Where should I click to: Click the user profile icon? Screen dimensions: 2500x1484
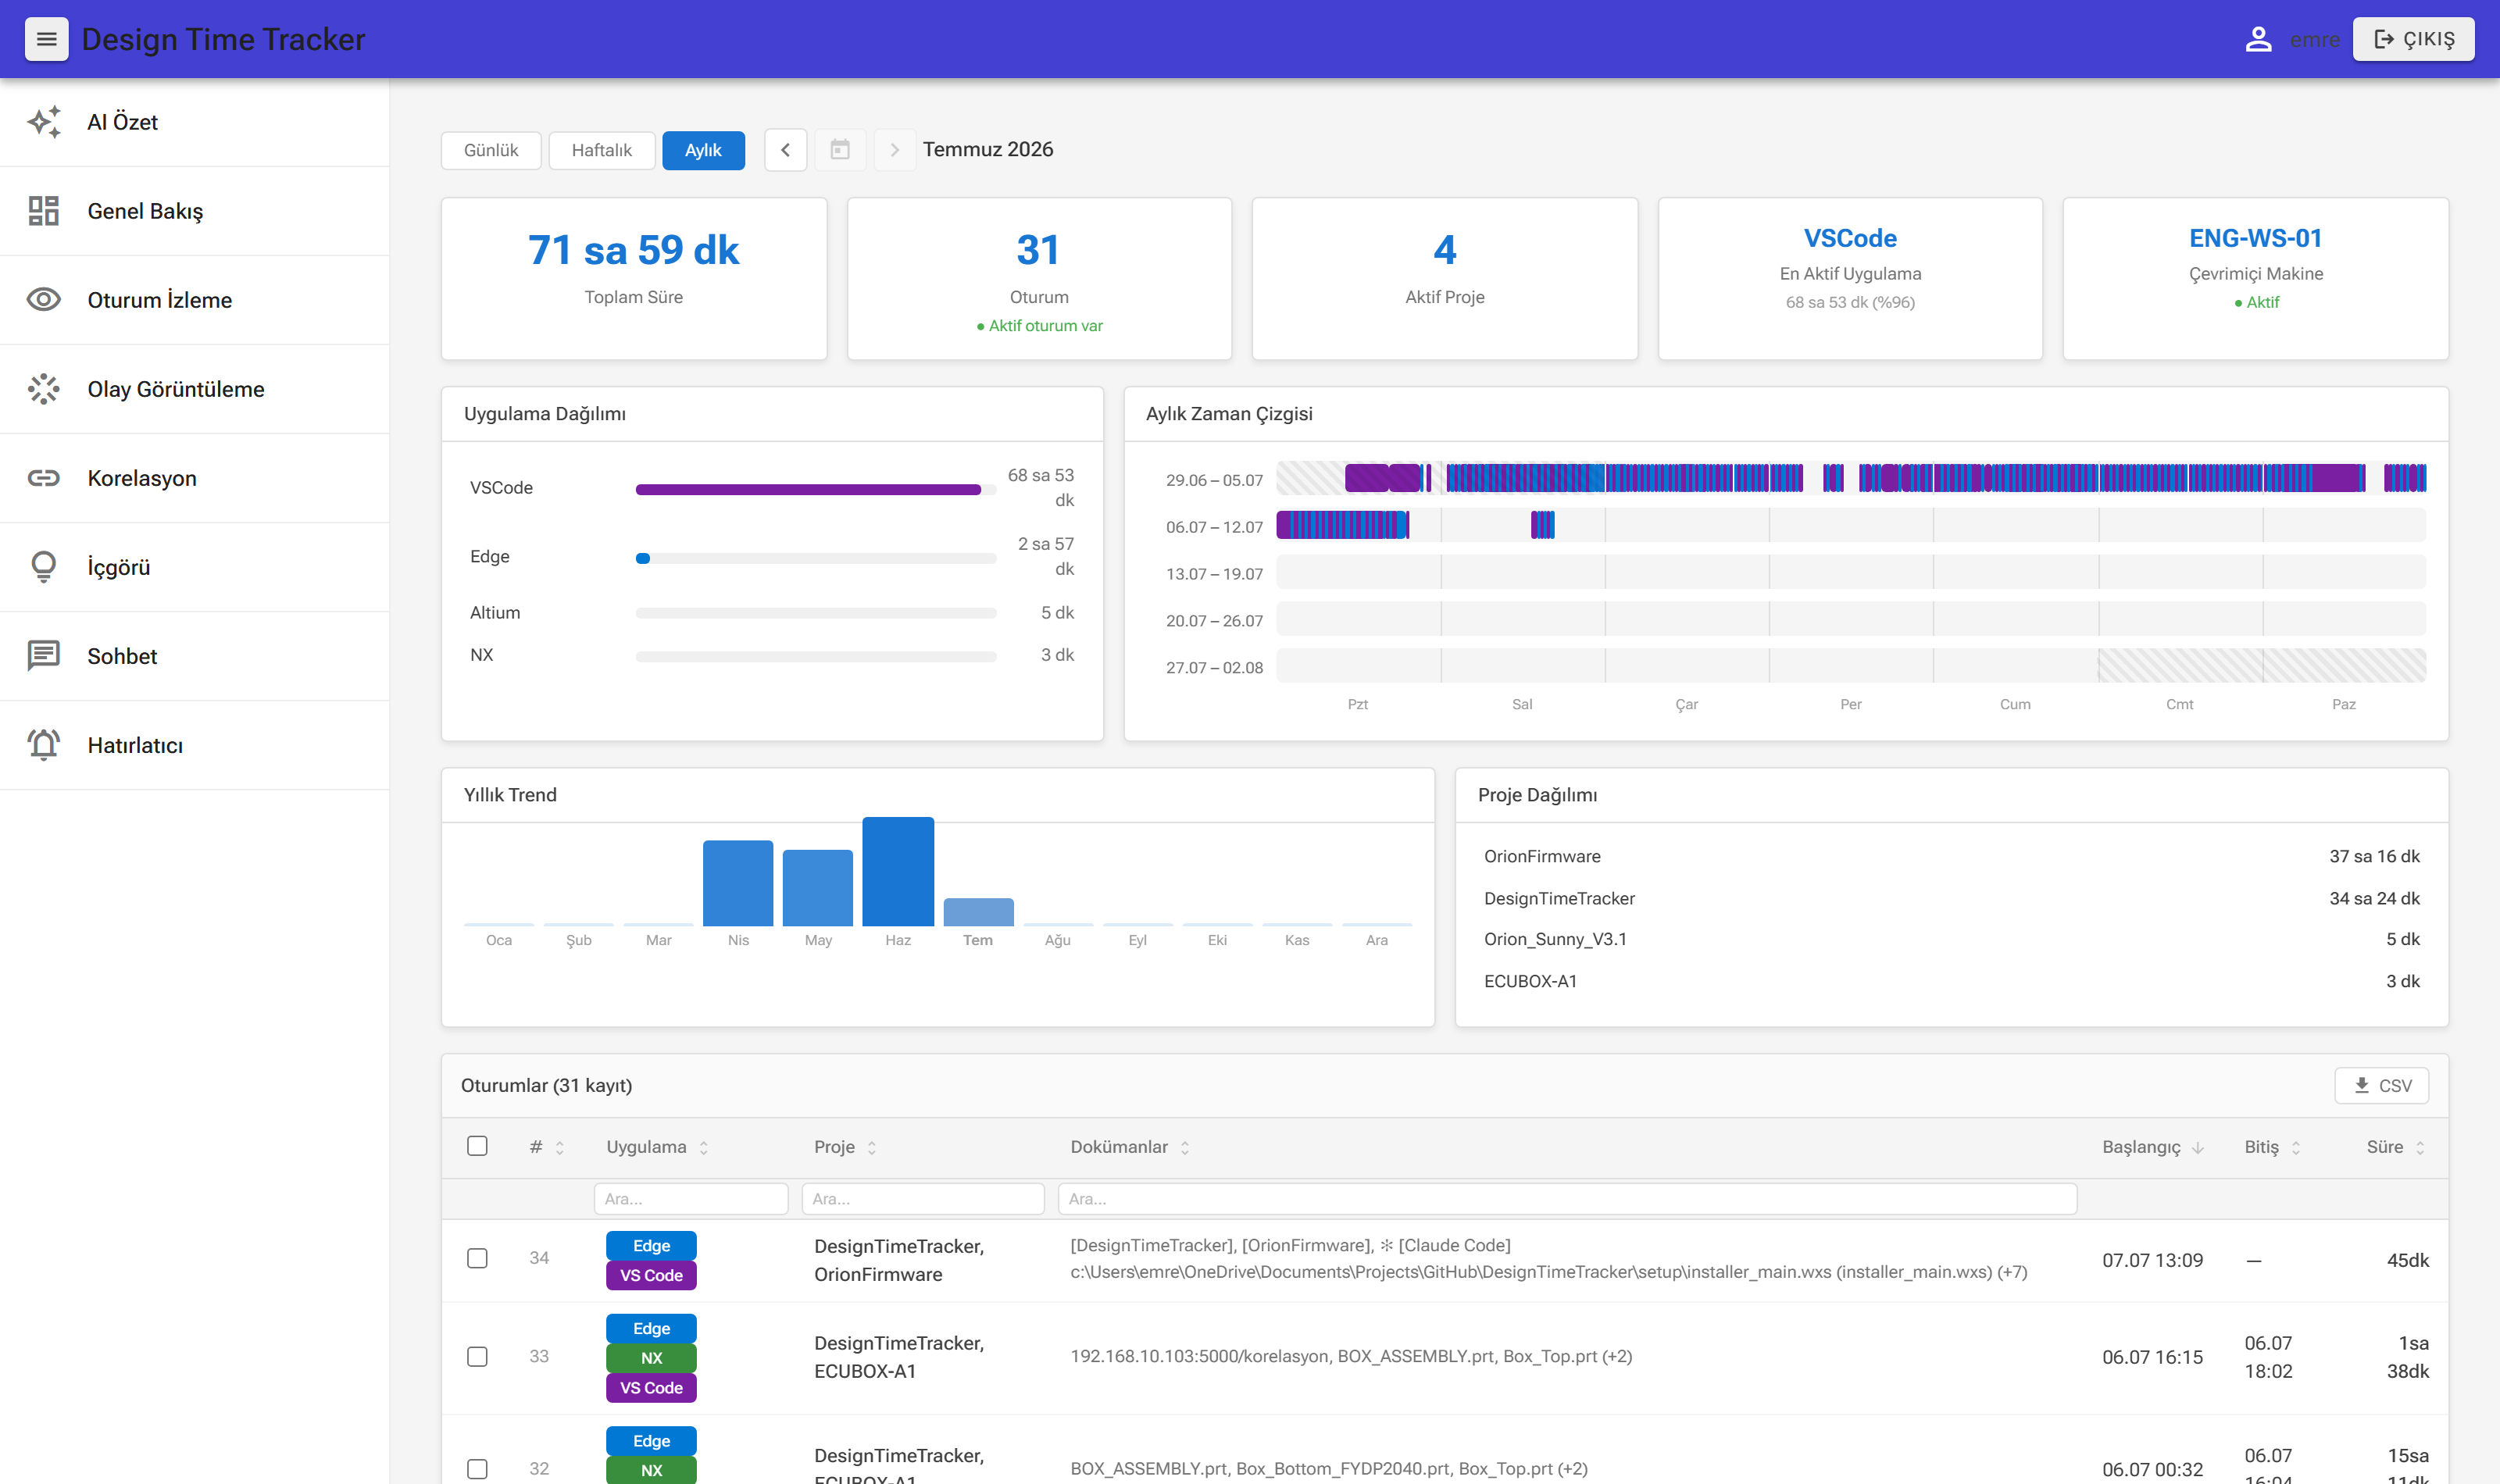tap(2258, 39)
